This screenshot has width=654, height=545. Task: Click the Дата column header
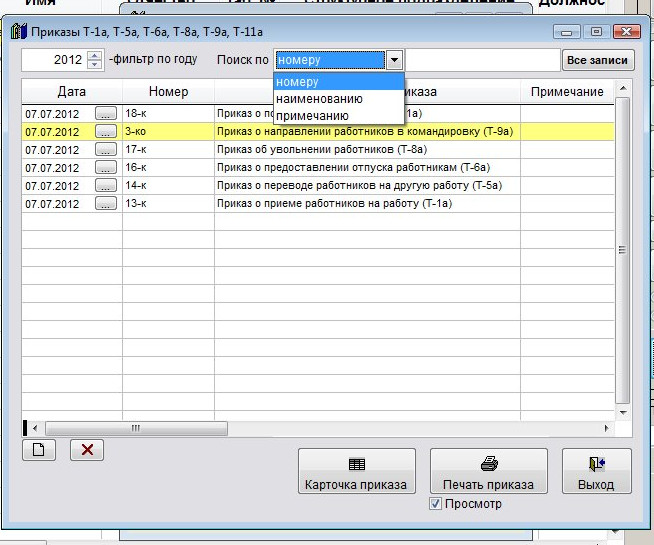point(72,91)
